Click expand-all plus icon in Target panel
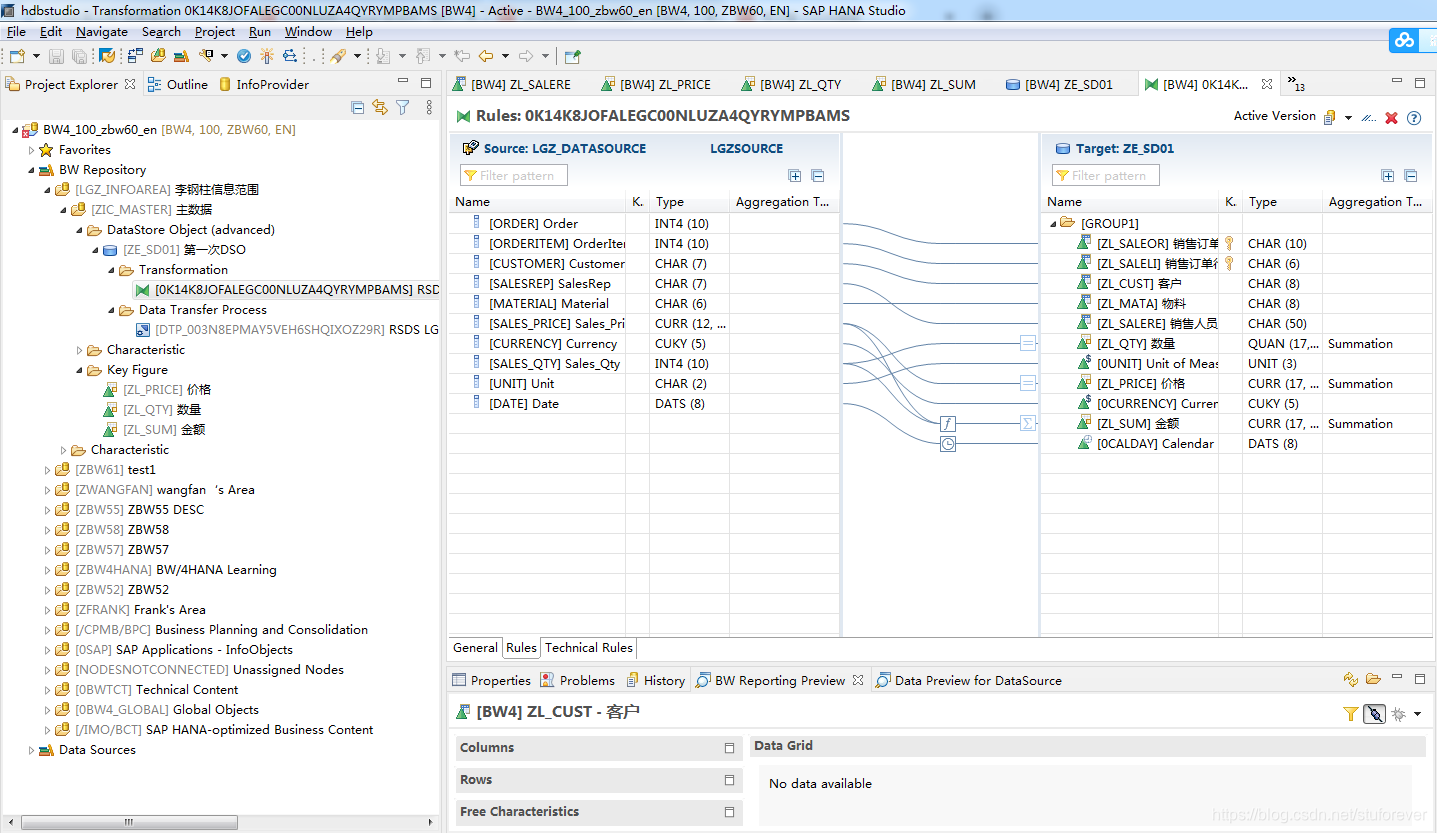This screenshot has width=1437, height=833. pyautogui.click(x=1388, y=176)
